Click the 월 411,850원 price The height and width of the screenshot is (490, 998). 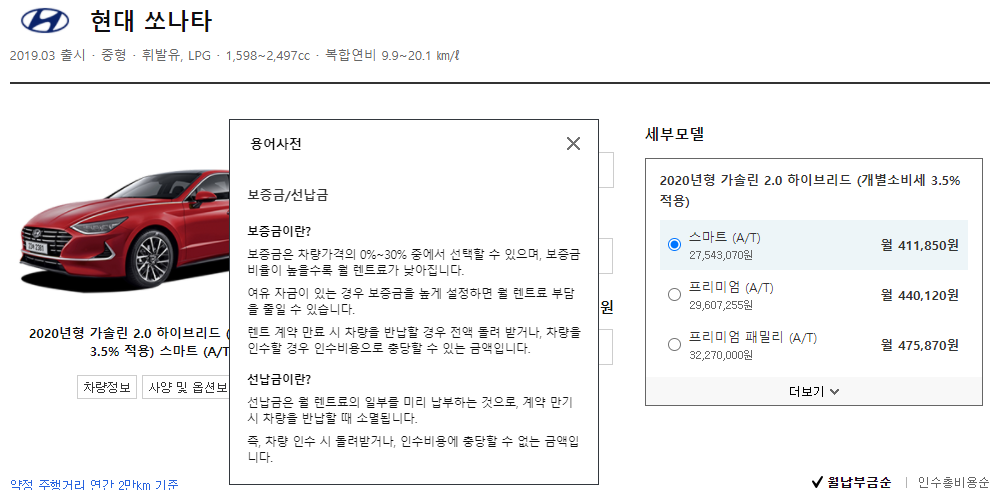coord(920,245)
